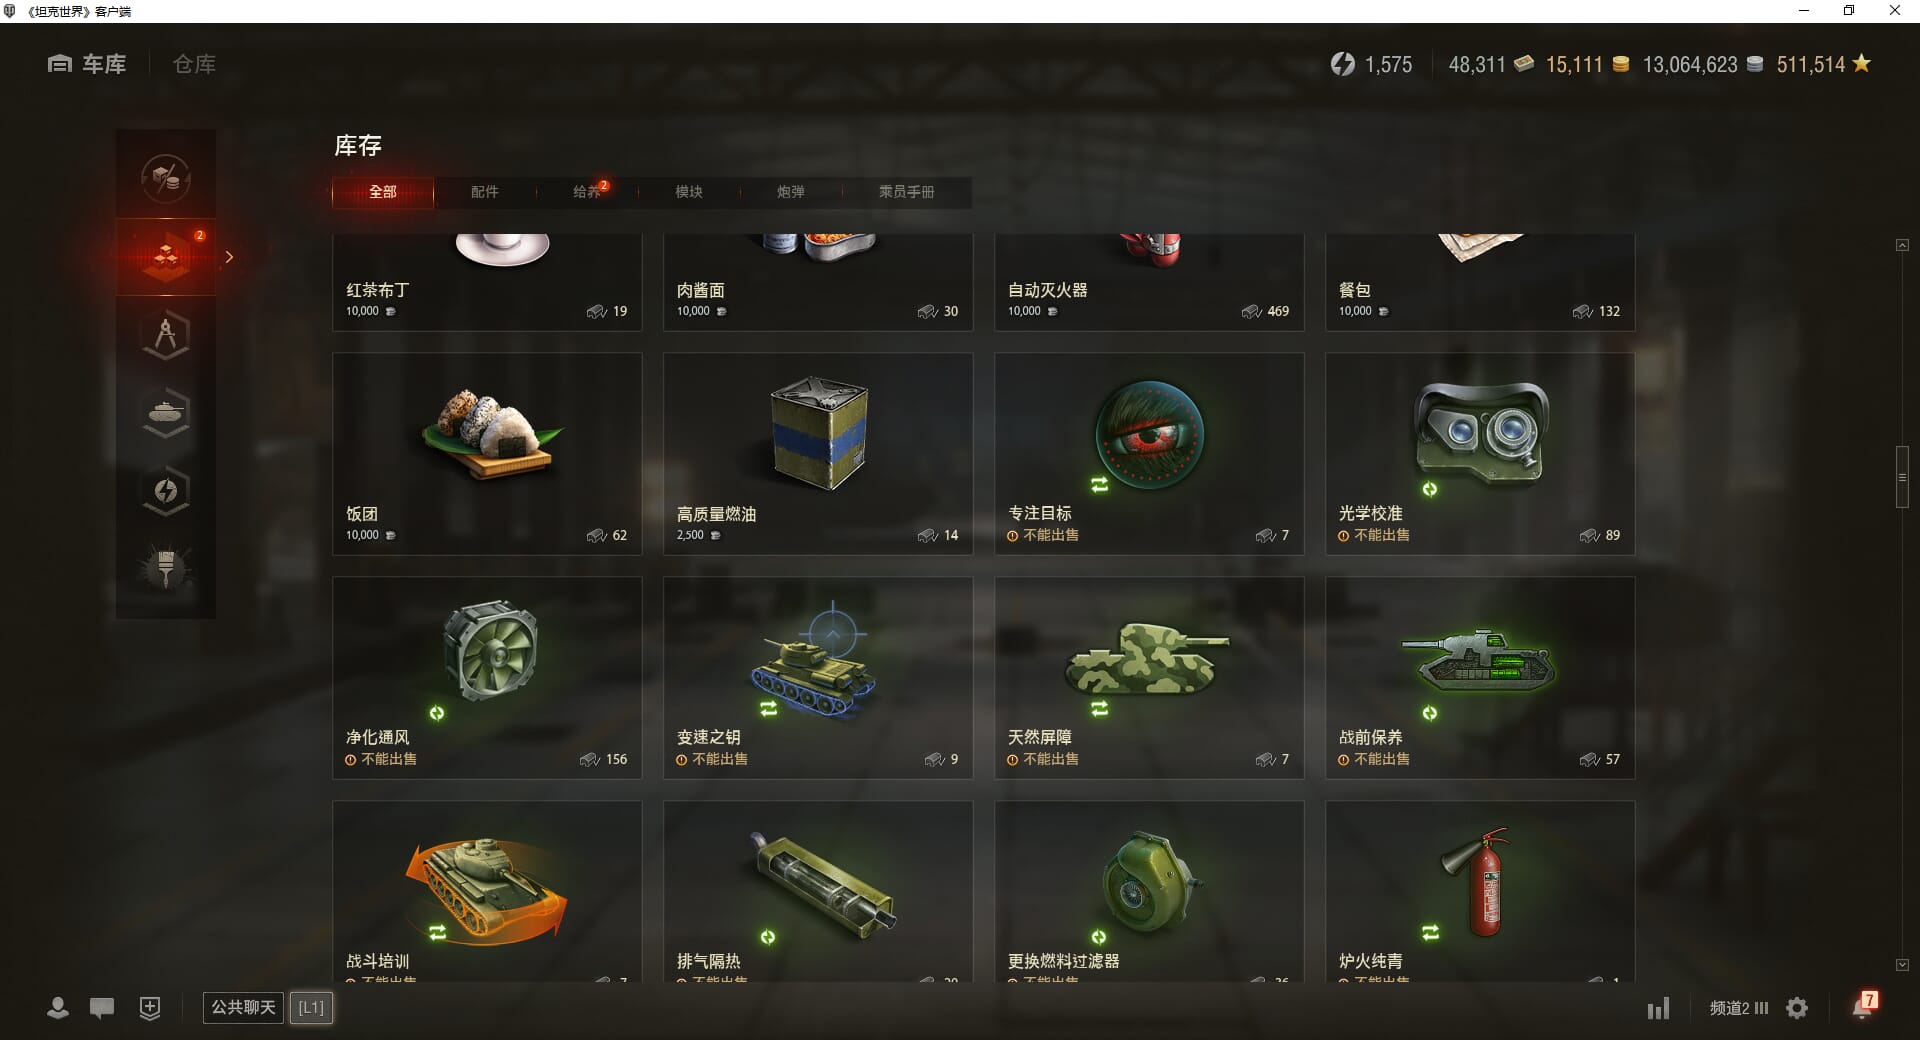Select the 饭团 rice ball item card

coord(487,454)
